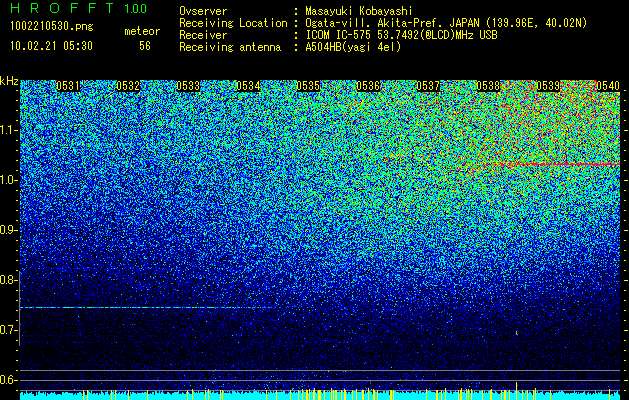Screen dimensions: 629x400
Task: Click the meteor count value 56
Action: pos(145,46)
